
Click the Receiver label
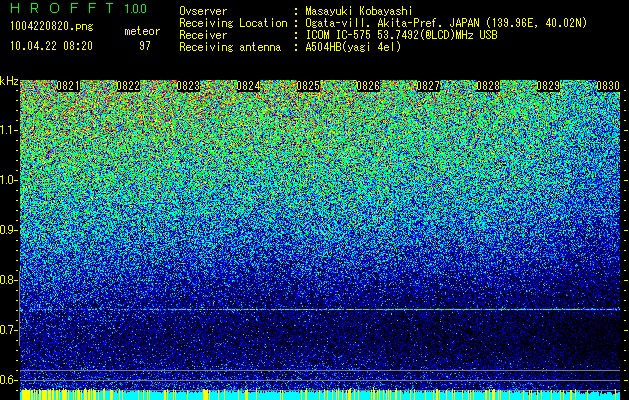pyautogui.click(x=203, y=35)
